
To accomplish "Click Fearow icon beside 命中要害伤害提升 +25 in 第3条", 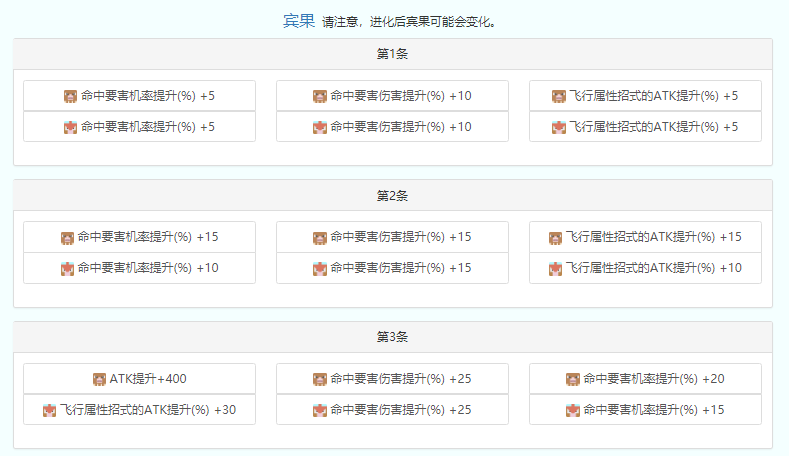I will (x=320, y=410).
